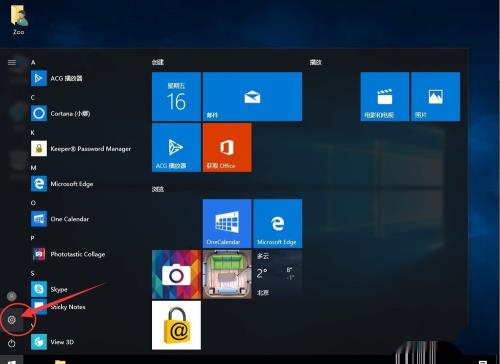The image size is (500, 364).
Task: Open the Photos tile
Action: tap(436, 96)
